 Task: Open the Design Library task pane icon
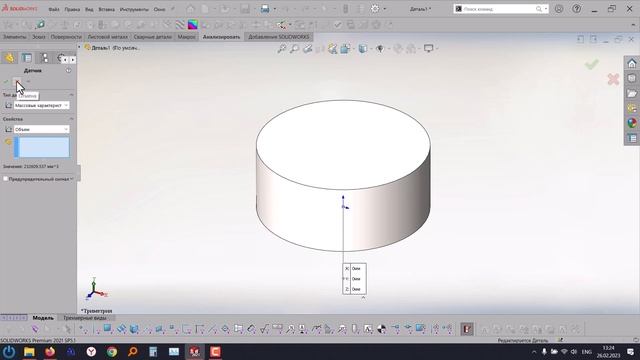tap(632, 78)
